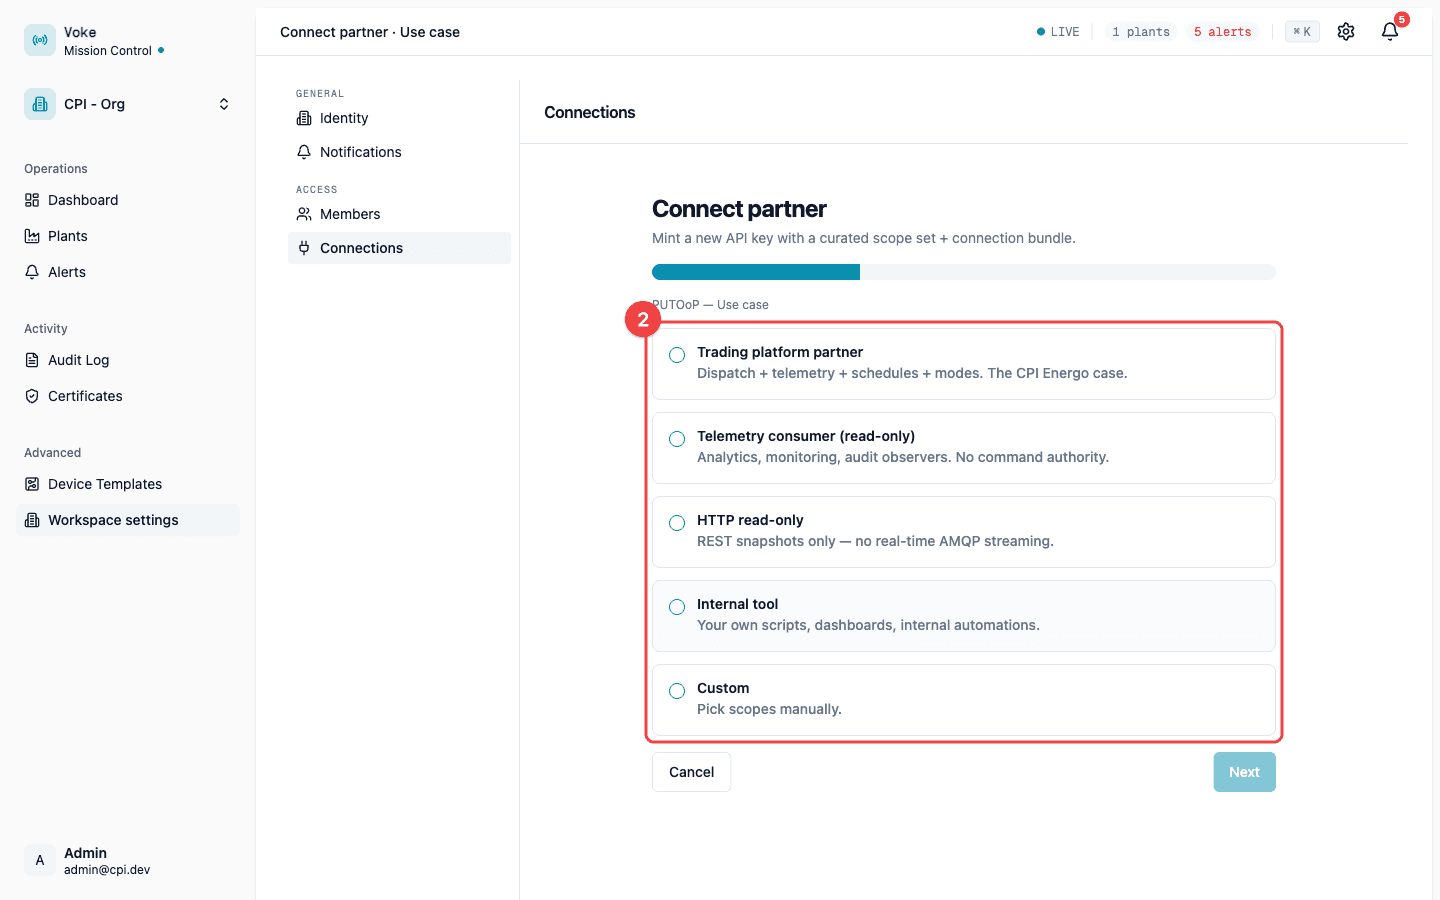Open notifications bell with badge 5

[x=1390, y=32]
